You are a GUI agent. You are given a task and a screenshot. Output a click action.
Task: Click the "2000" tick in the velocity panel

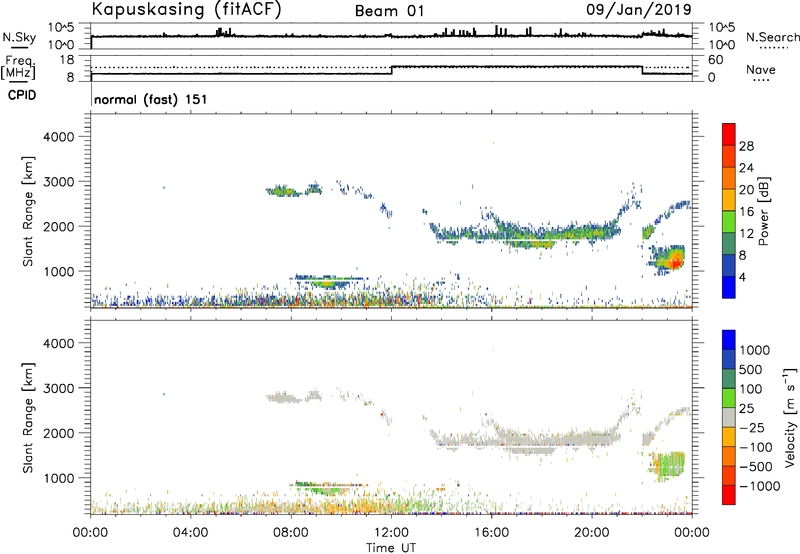[59, 433]
